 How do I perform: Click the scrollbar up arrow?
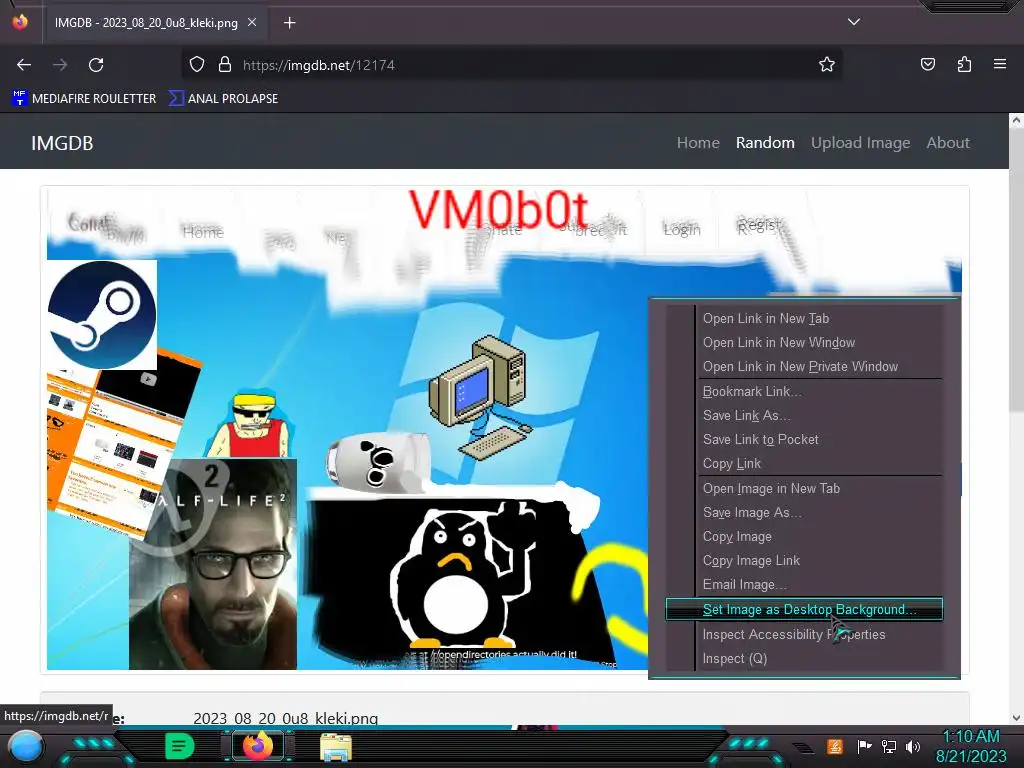click(x=1016, y=121)
